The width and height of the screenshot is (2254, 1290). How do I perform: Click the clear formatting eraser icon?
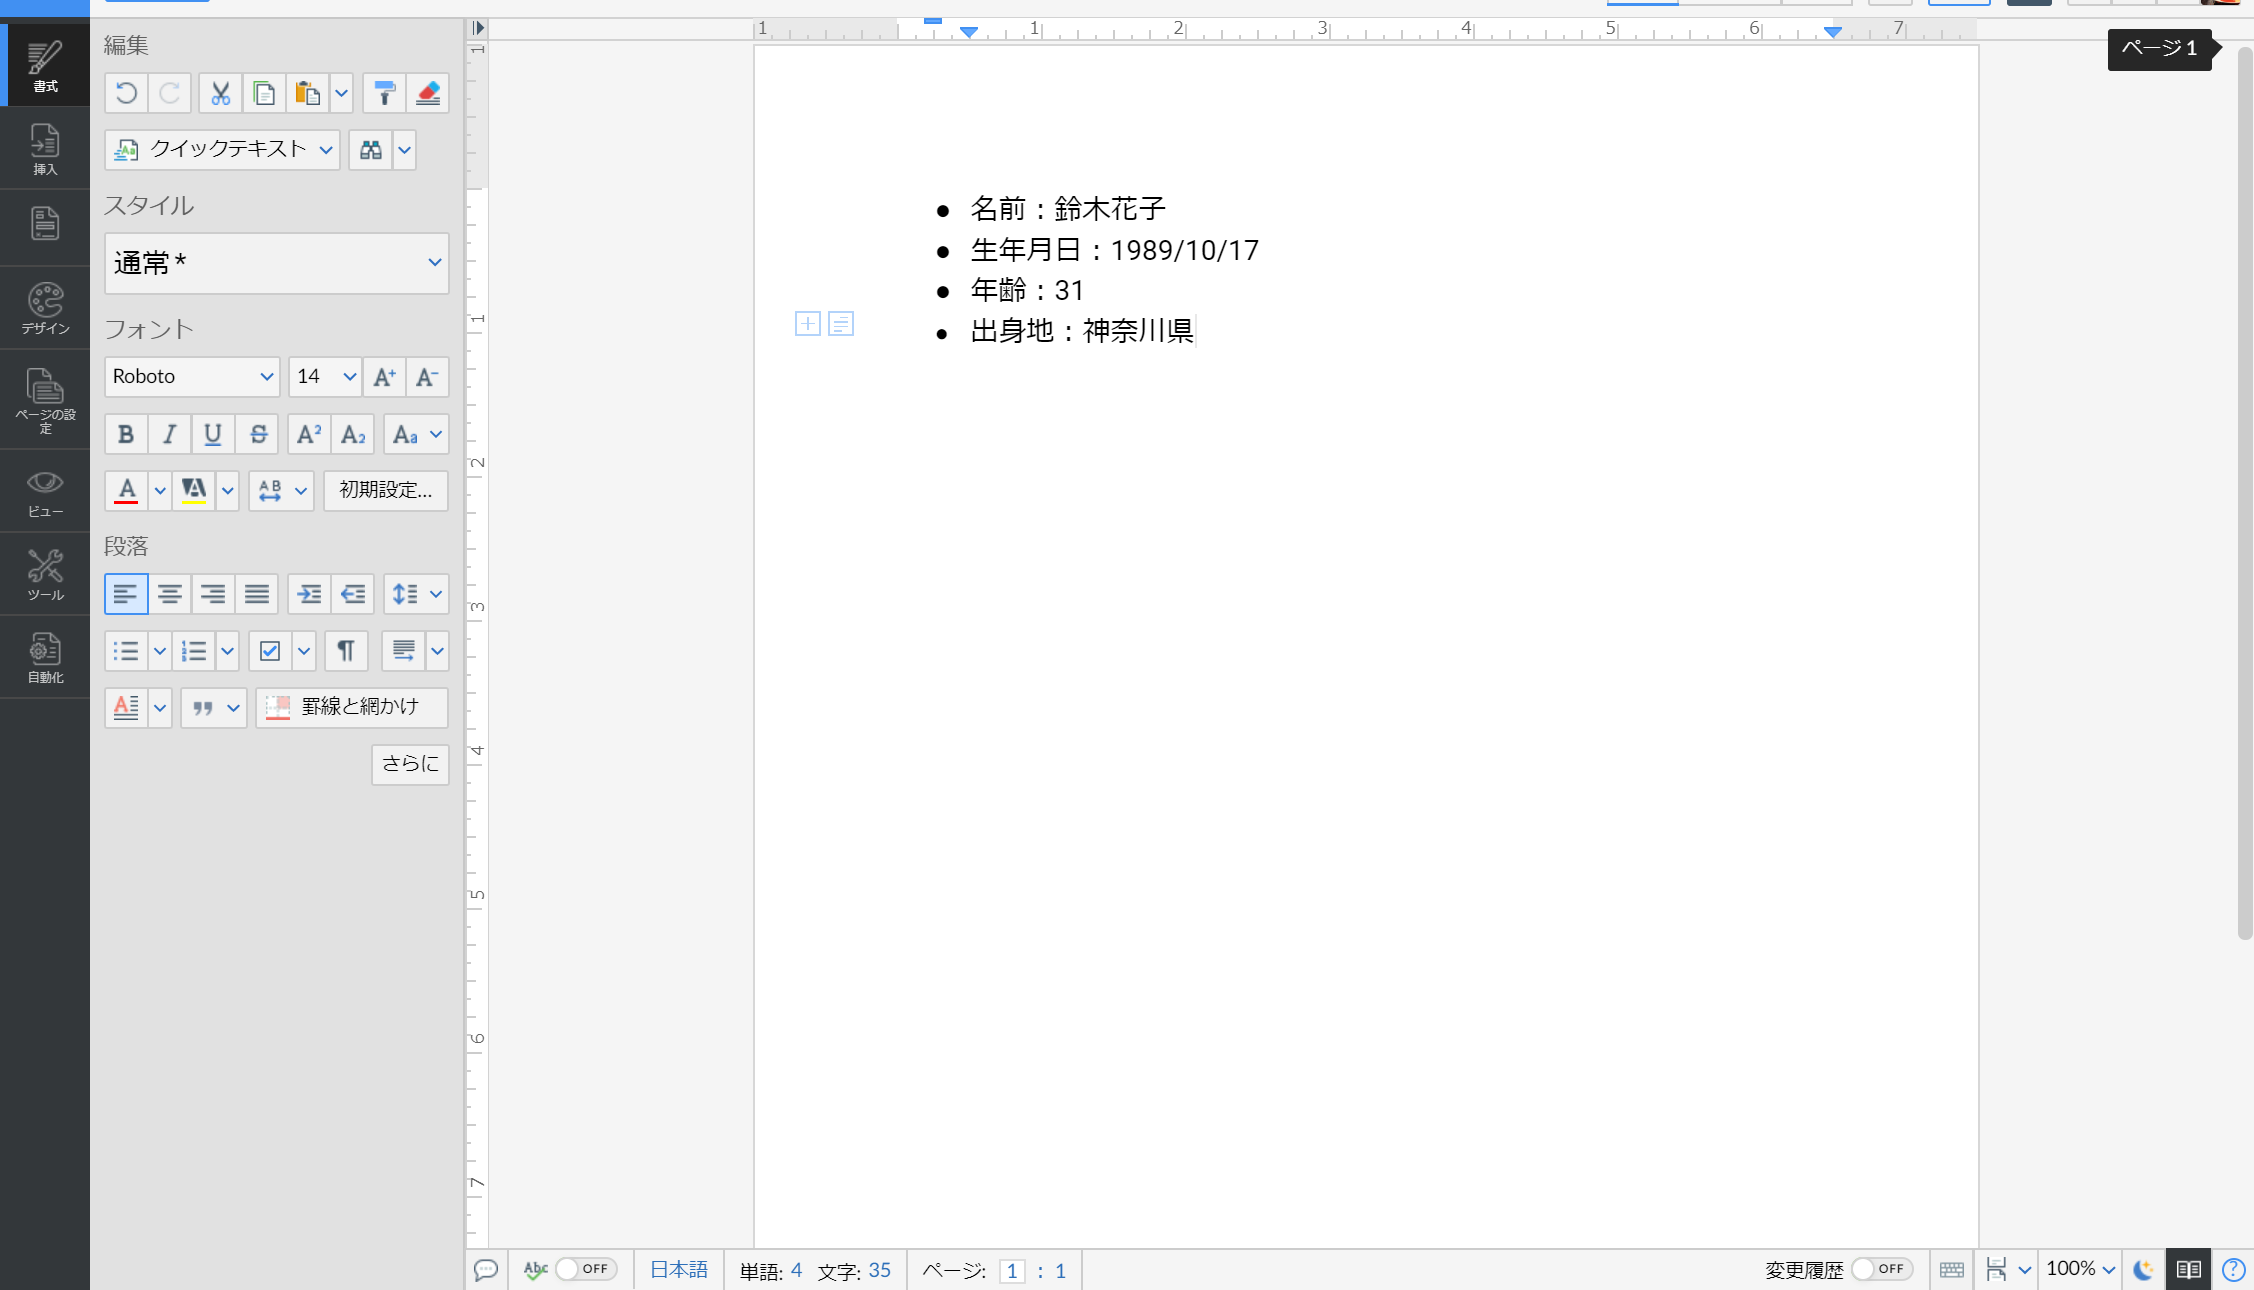click(428, 94)
